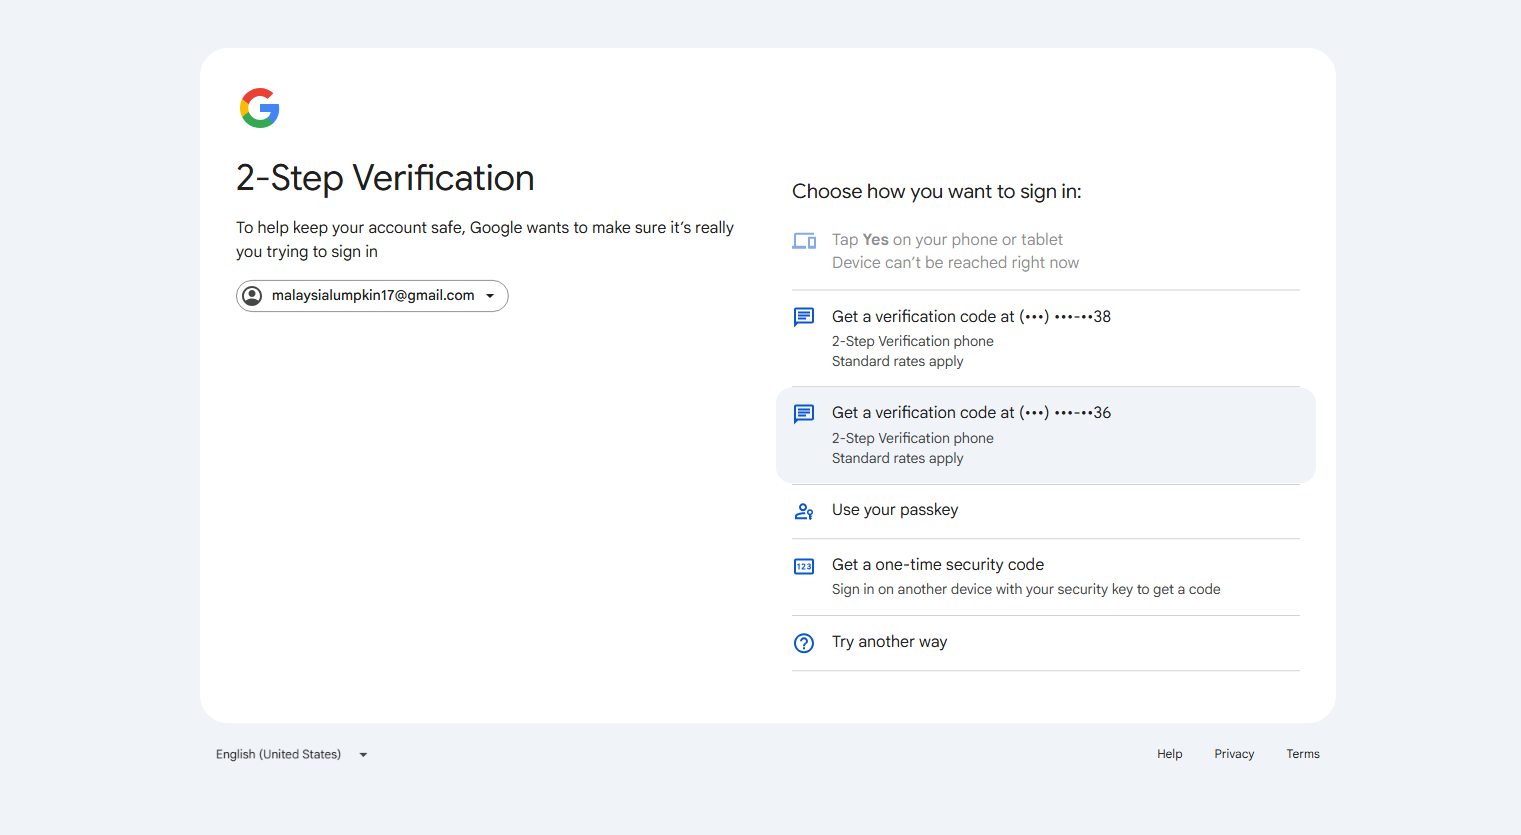Click '2-Step Verification phone' under number ending 38
The width and height of the screenshot is (1521, 835).
pos(913,341)
